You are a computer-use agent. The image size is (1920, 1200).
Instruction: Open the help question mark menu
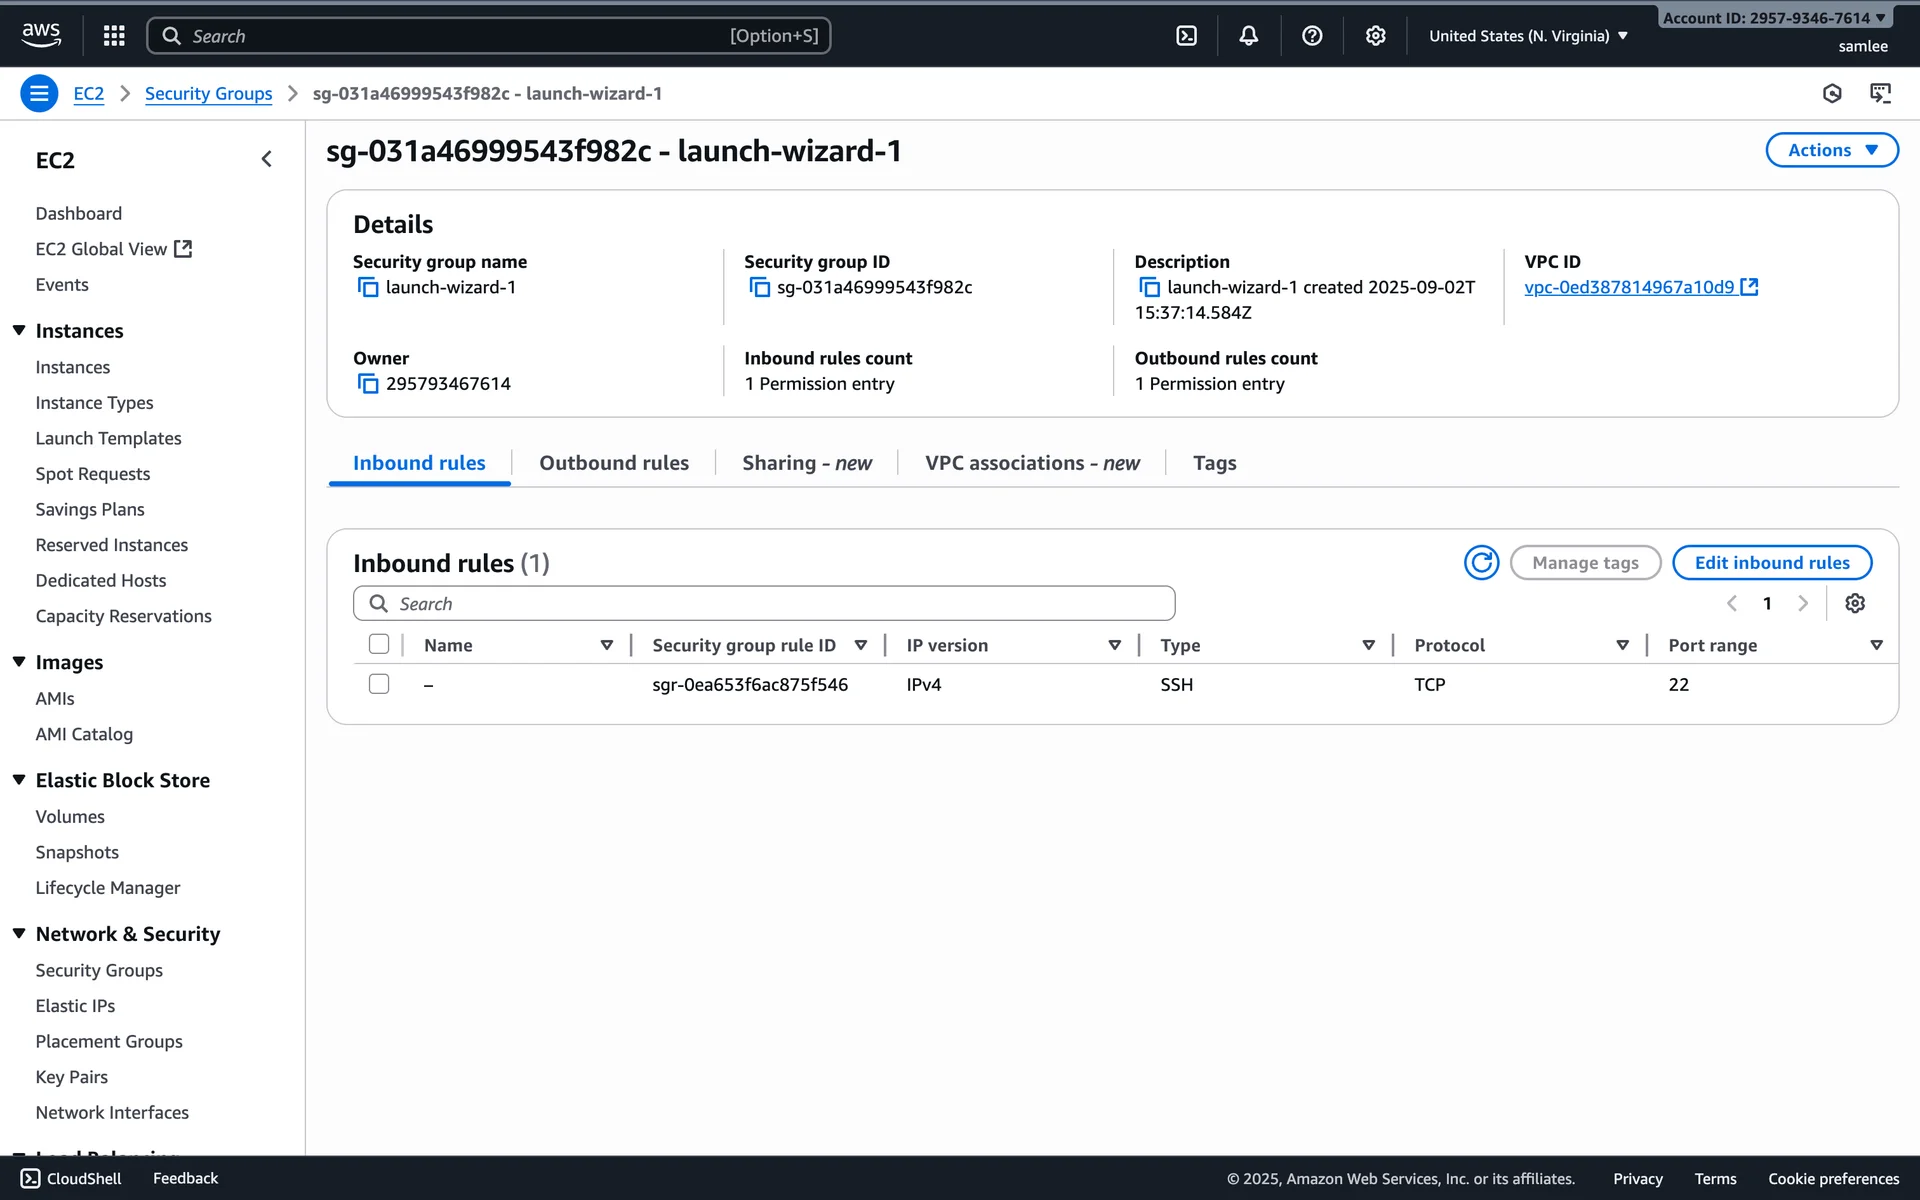click(1312, 36)
